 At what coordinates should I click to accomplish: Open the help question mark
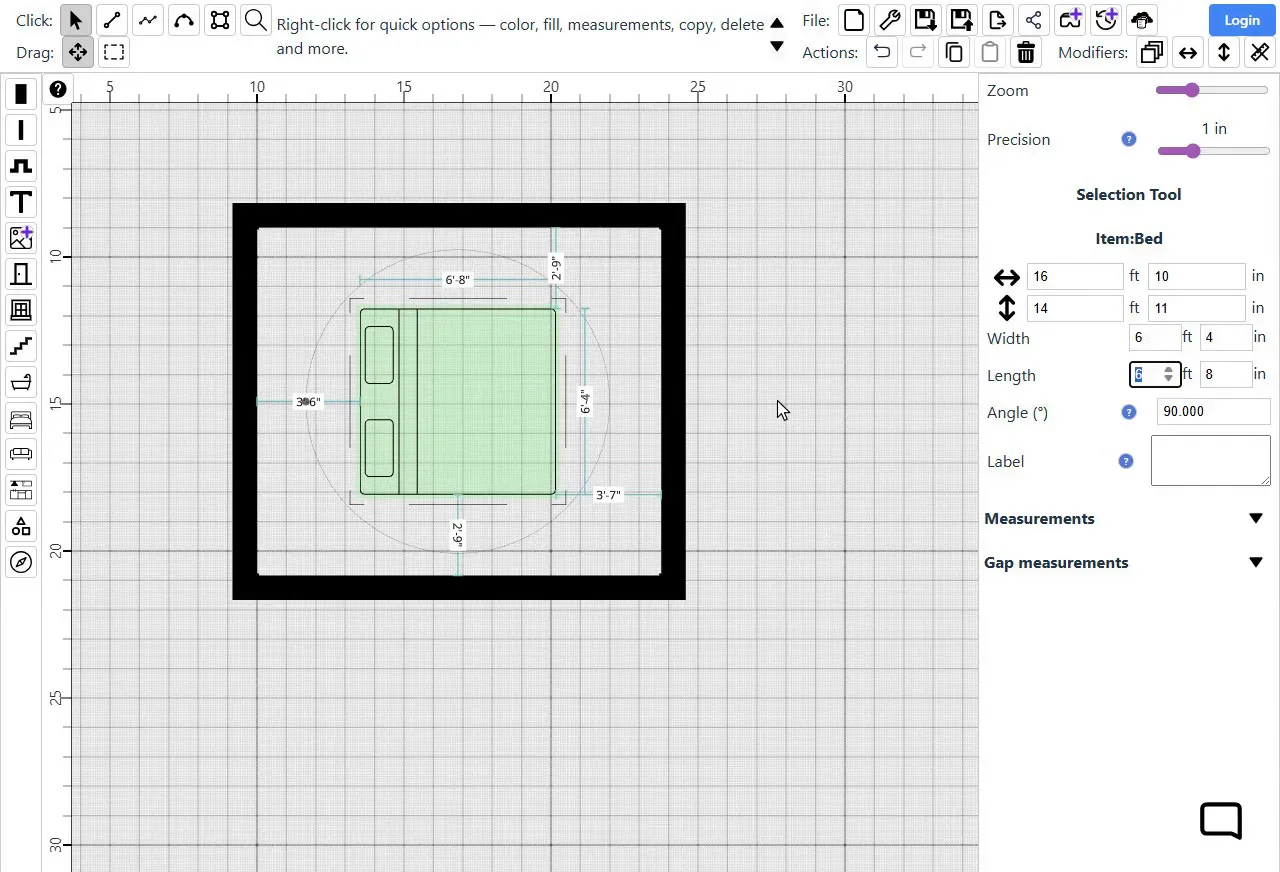tap(58, 89)
